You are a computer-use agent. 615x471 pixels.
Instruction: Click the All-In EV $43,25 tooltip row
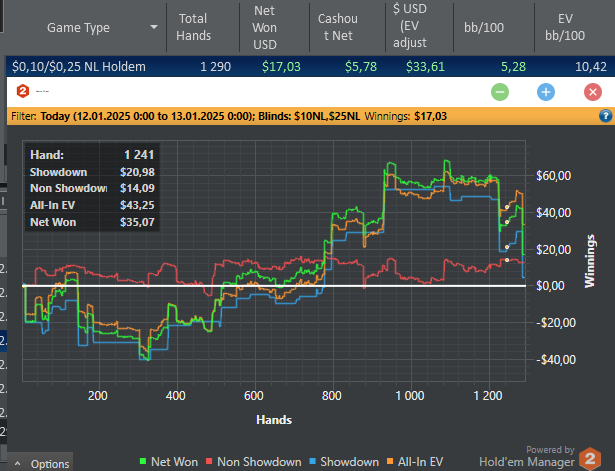coord(92,205)
